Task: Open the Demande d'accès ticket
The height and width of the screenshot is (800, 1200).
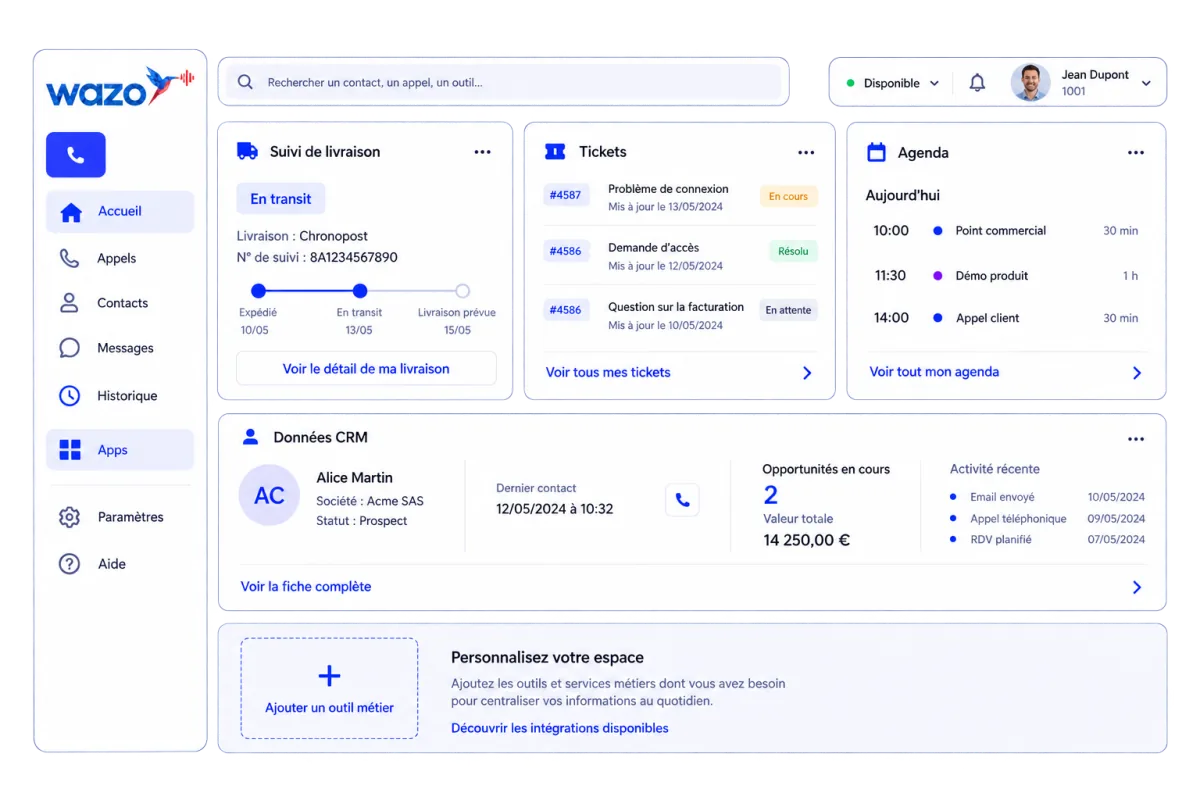Action: tap(681, 256)
